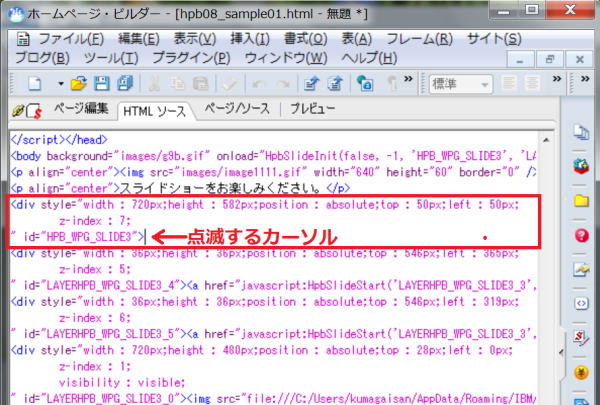Open the 挿入(I) menu
The width and height of the screenshot is (600, 405).
[x=250, y=39]
